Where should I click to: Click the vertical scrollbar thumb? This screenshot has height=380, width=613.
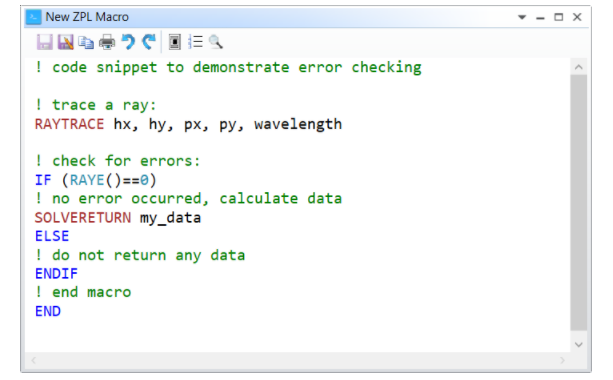coord(579,203)
